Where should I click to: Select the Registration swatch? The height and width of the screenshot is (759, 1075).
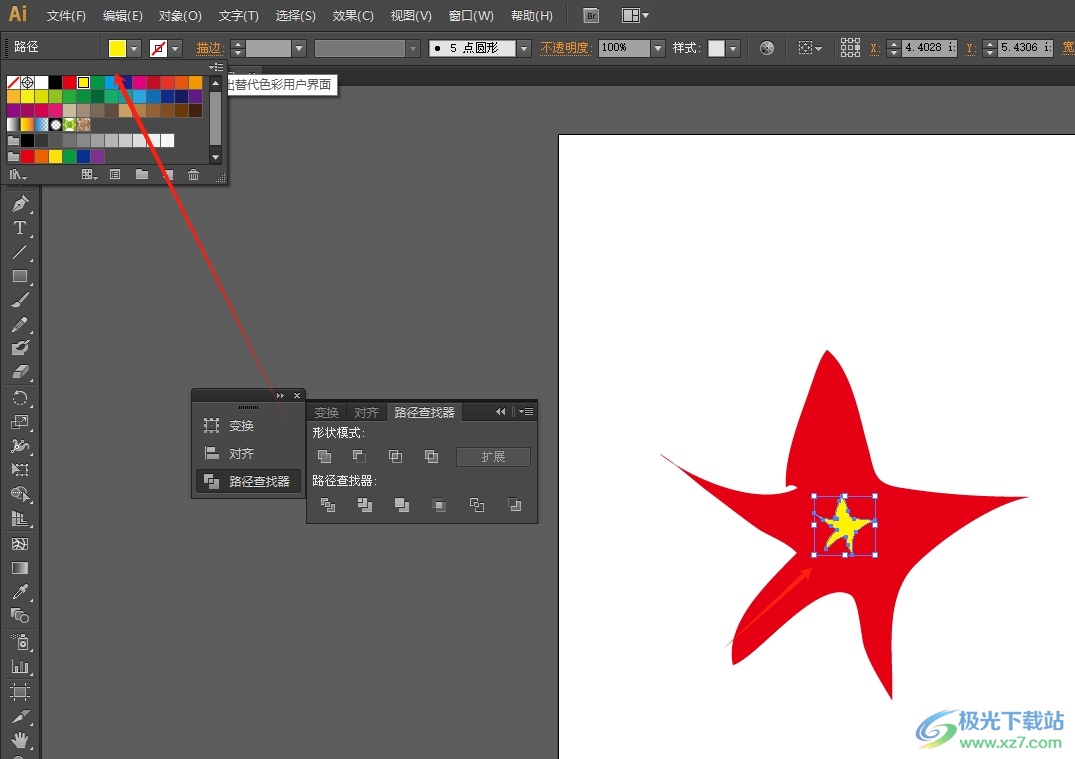[27, 82]
